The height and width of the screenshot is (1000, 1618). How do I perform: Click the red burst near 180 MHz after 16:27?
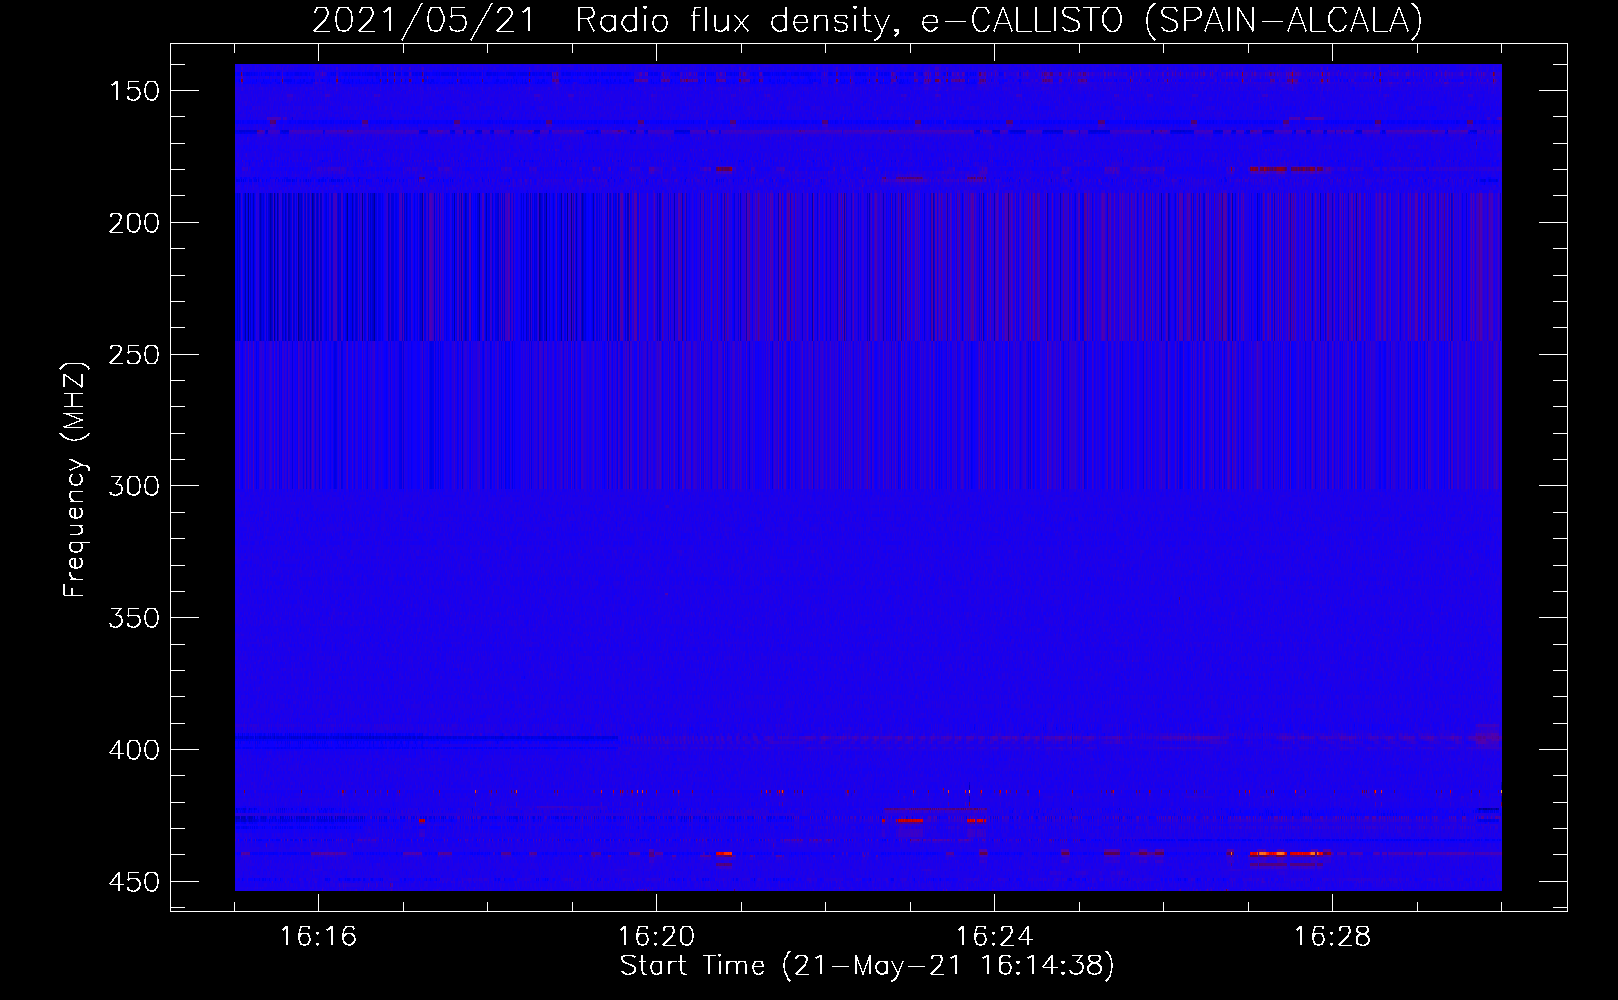click(x=1286, y=169)
